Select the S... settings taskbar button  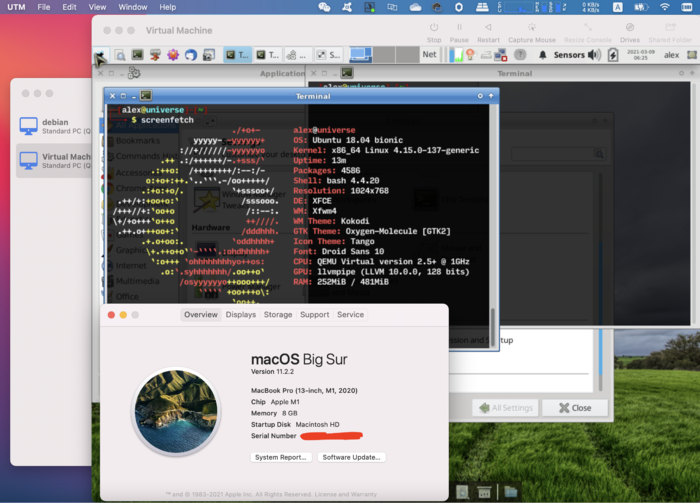coord(329,55)
